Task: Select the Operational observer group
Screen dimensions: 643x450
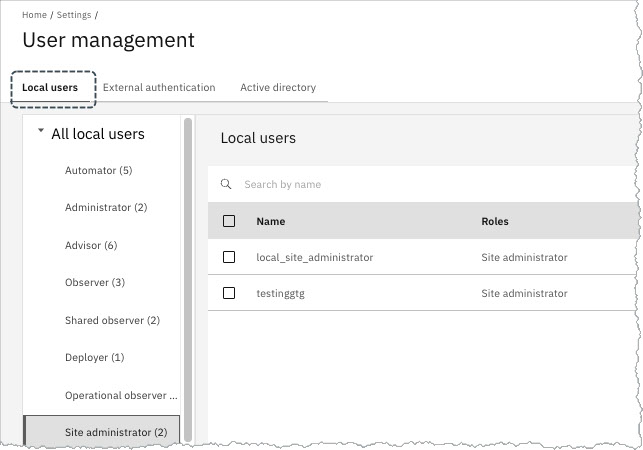Action: 120,395
